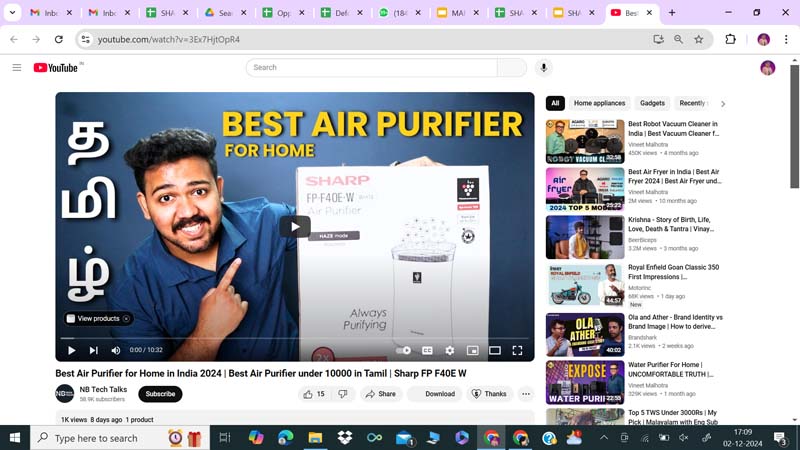Expand View products on the video
800x450 pixels.
pos(97,318)
